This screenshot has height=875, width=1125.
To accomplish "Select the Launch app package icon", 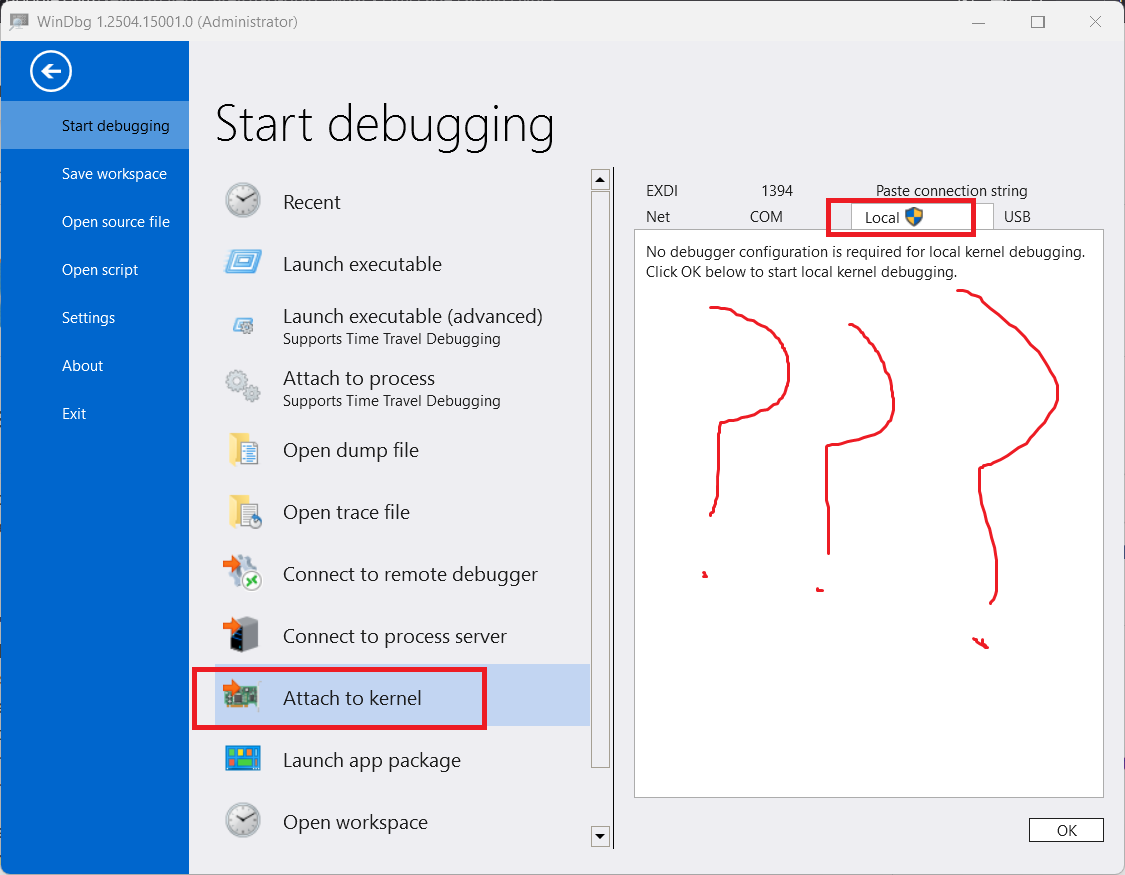I will pos(243,758).
